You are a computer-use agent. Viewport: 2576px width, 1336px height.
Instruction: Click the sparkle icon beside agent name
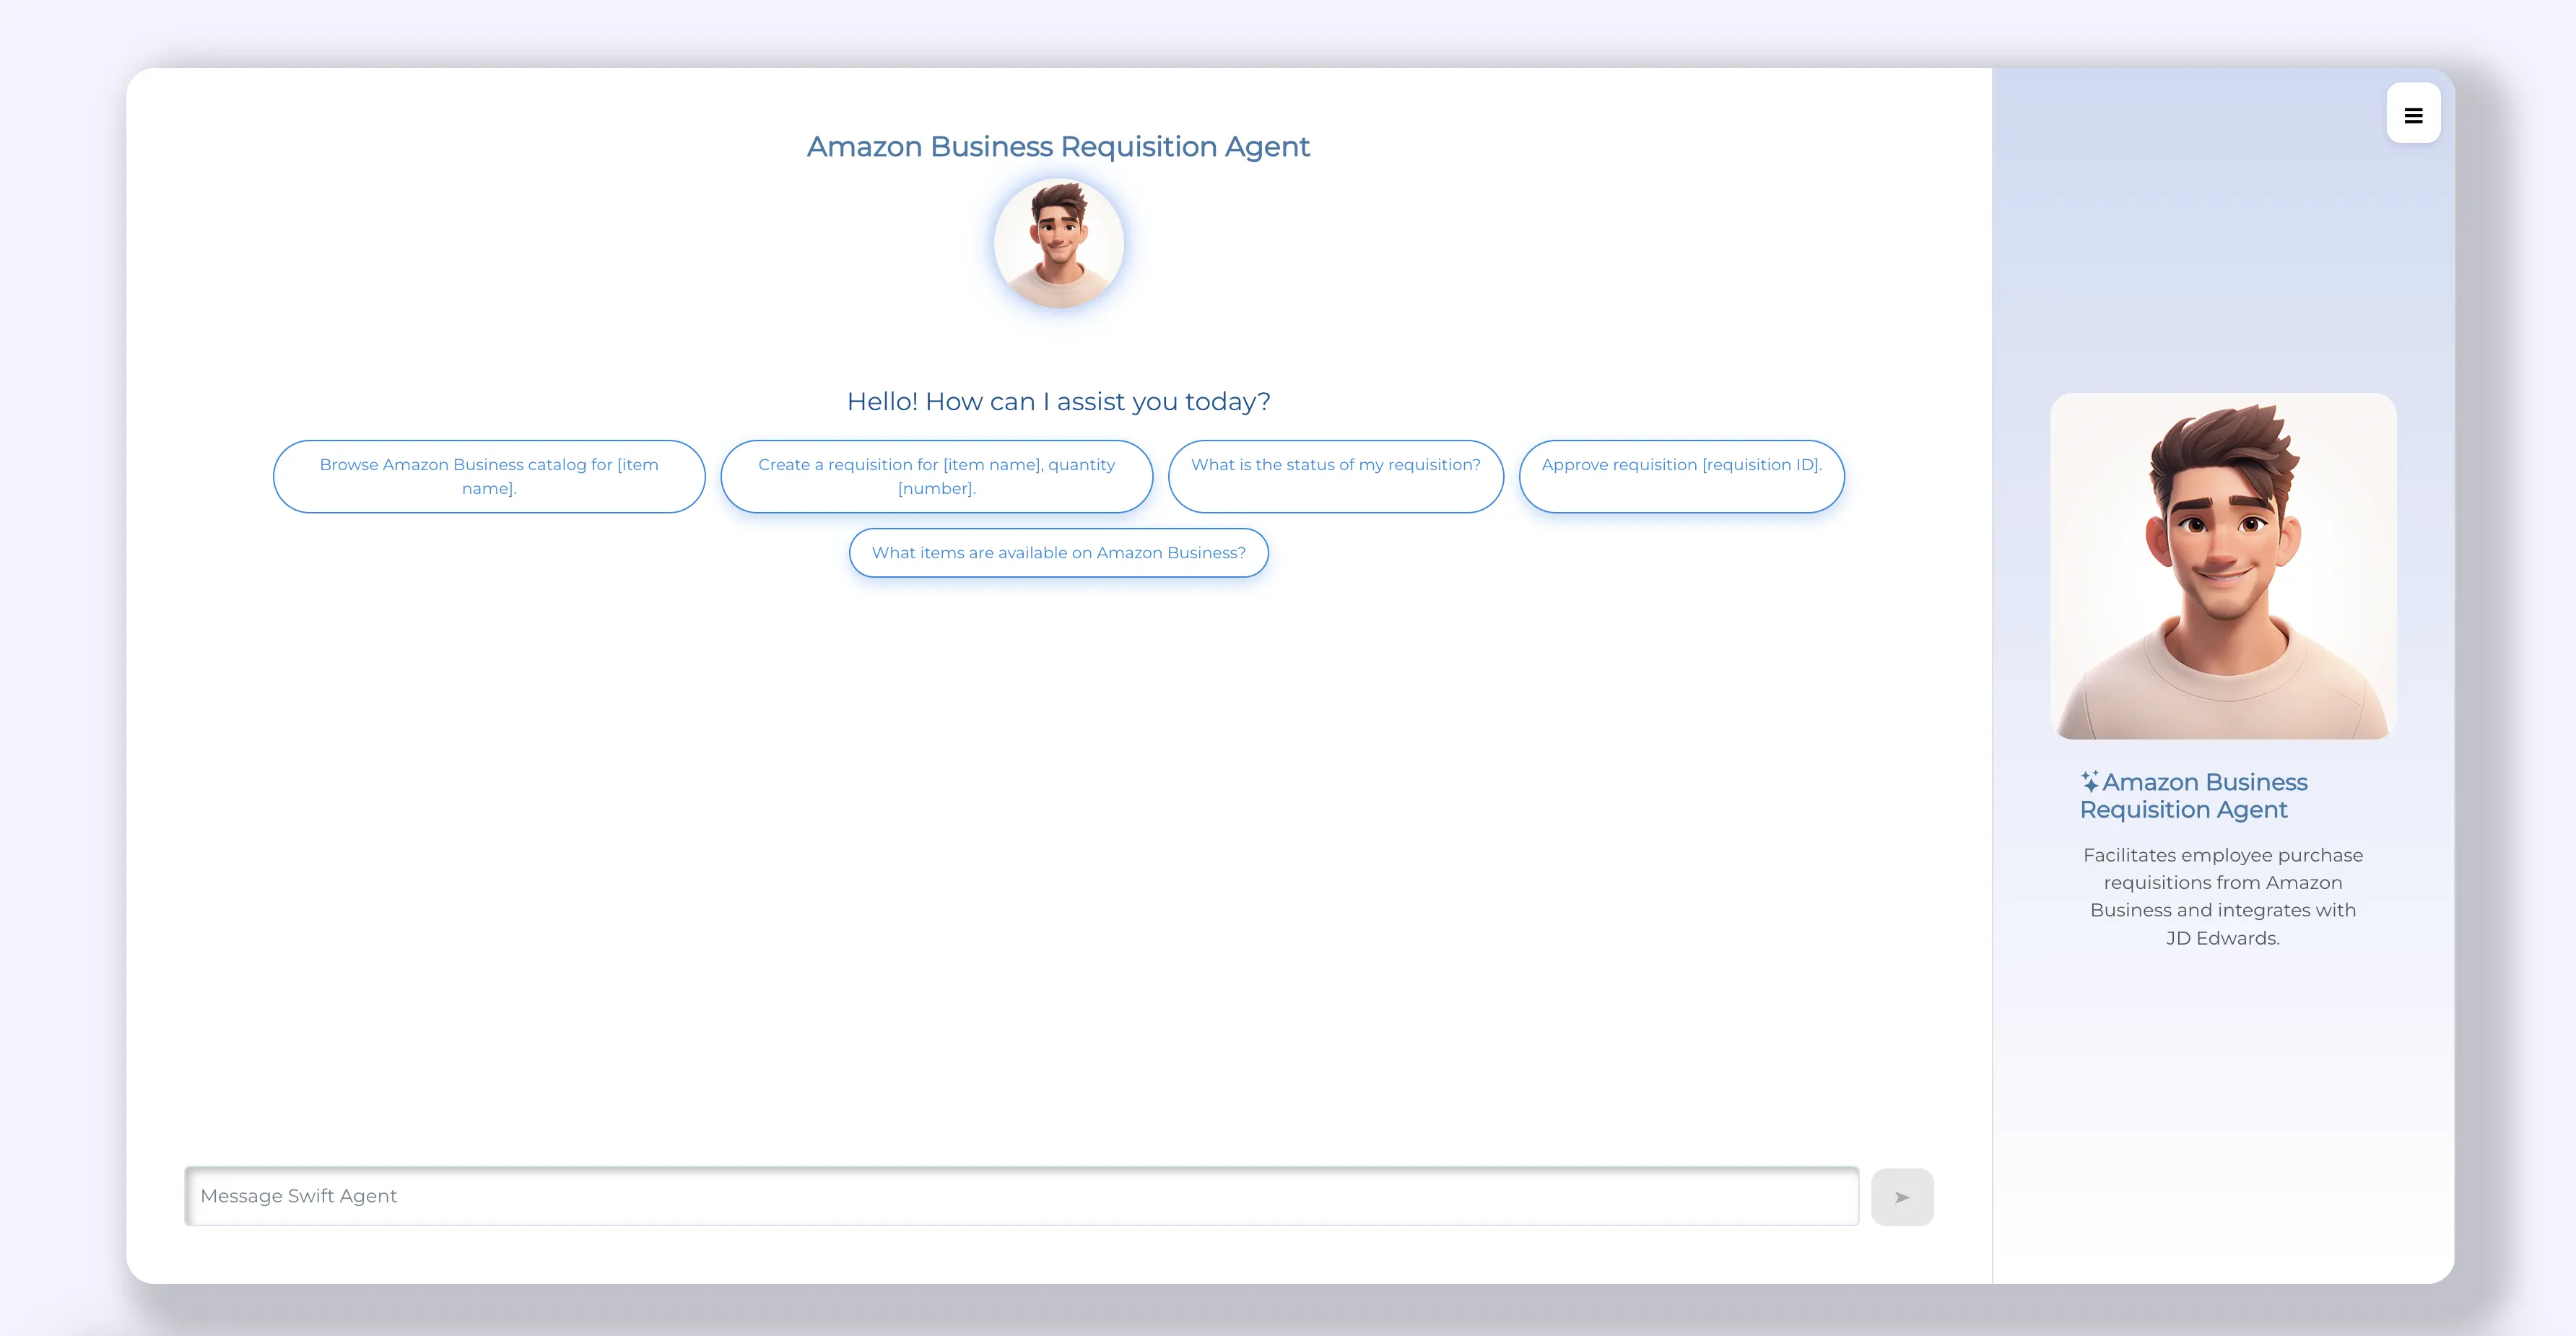pyautogui.click(x=2089, y=781)
